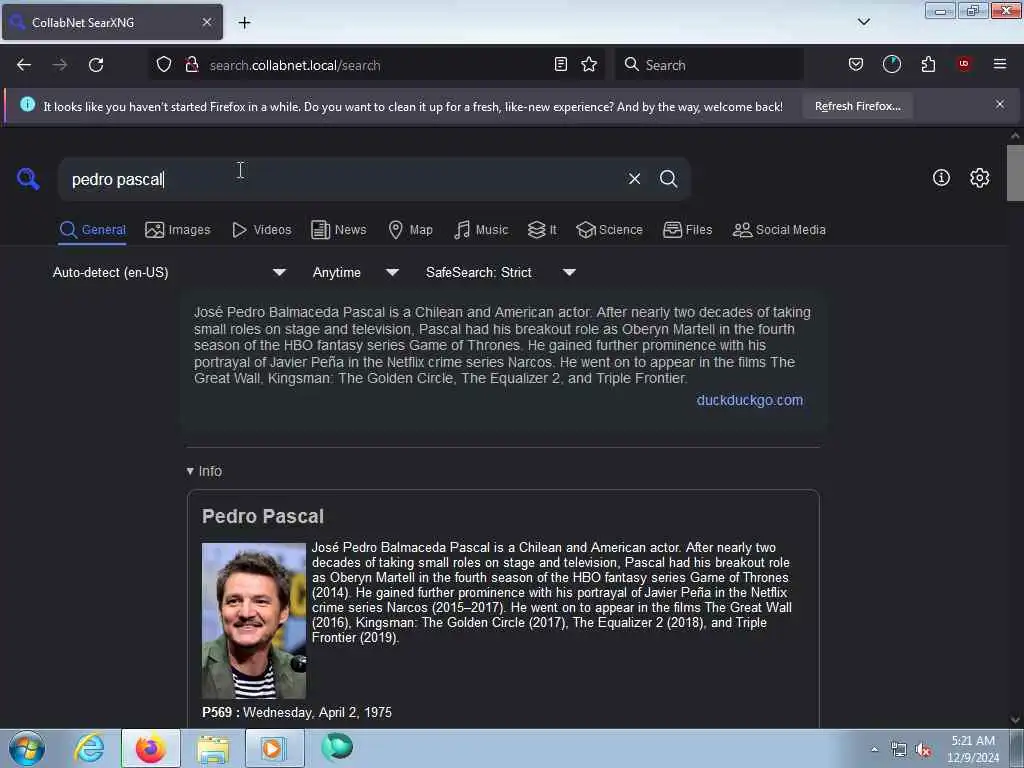The width and height of the screenshot is (1024, 768).
Task: Click the green round taskbar application icon
Action: [337, 747]
